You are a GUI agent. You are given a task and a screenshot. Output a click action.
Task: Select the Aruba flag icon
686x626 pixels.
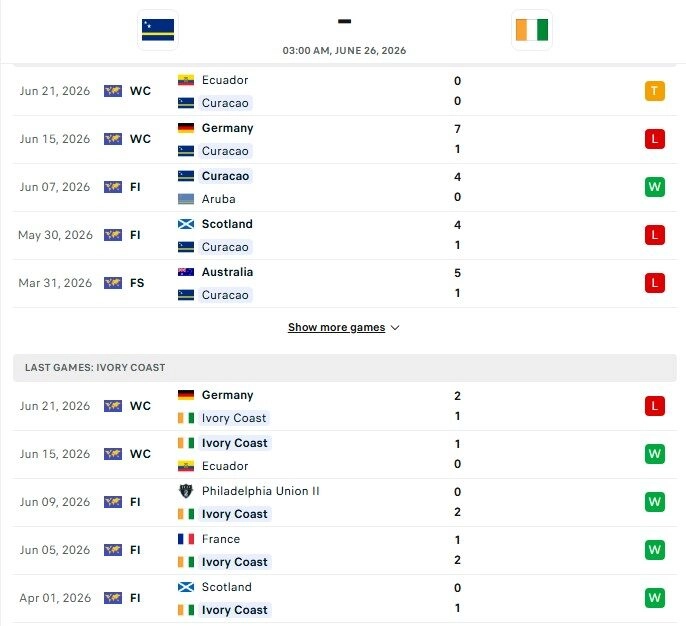(186, 199)
